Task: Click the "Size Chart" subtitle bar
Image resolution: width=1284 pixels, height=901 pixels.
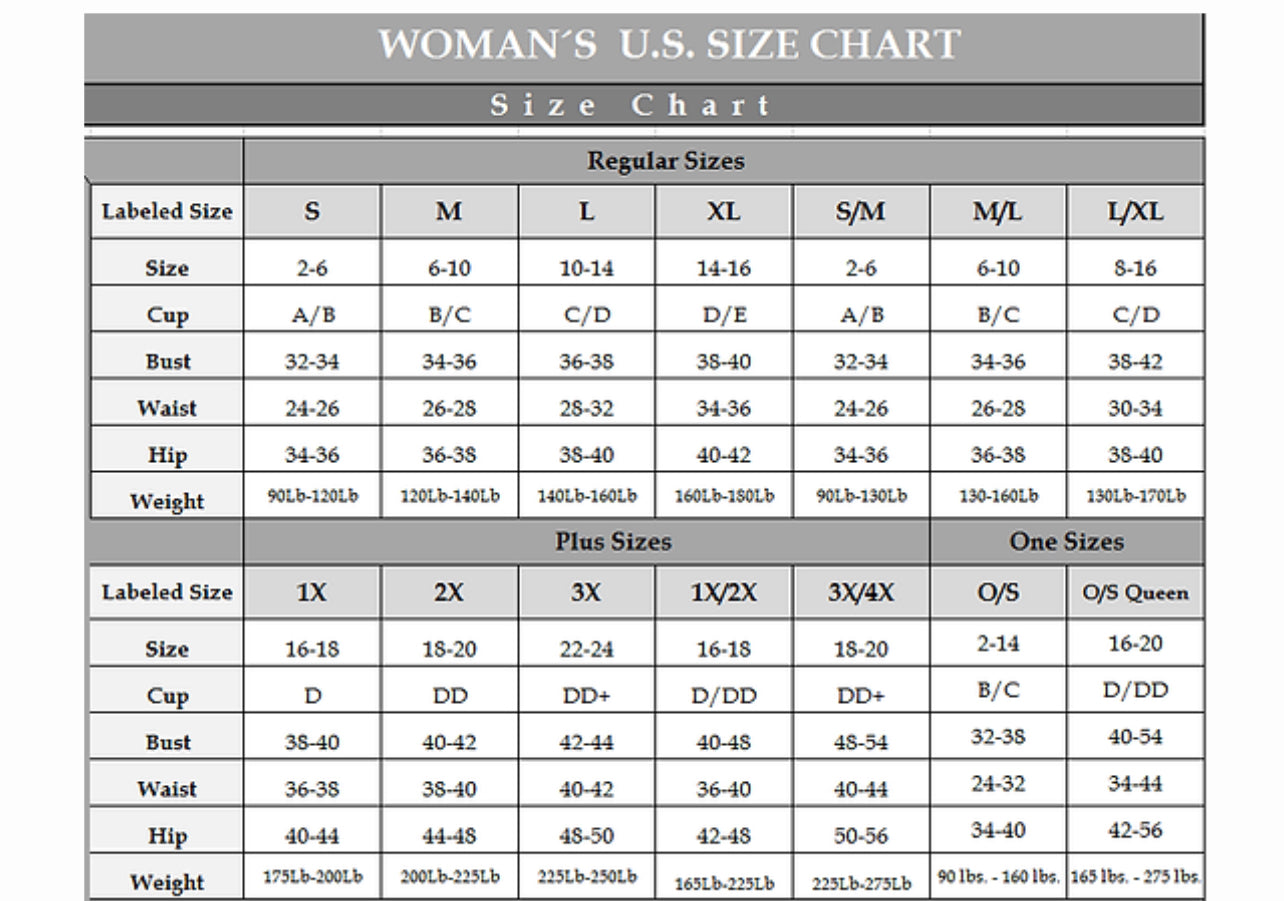Action: 632,105
